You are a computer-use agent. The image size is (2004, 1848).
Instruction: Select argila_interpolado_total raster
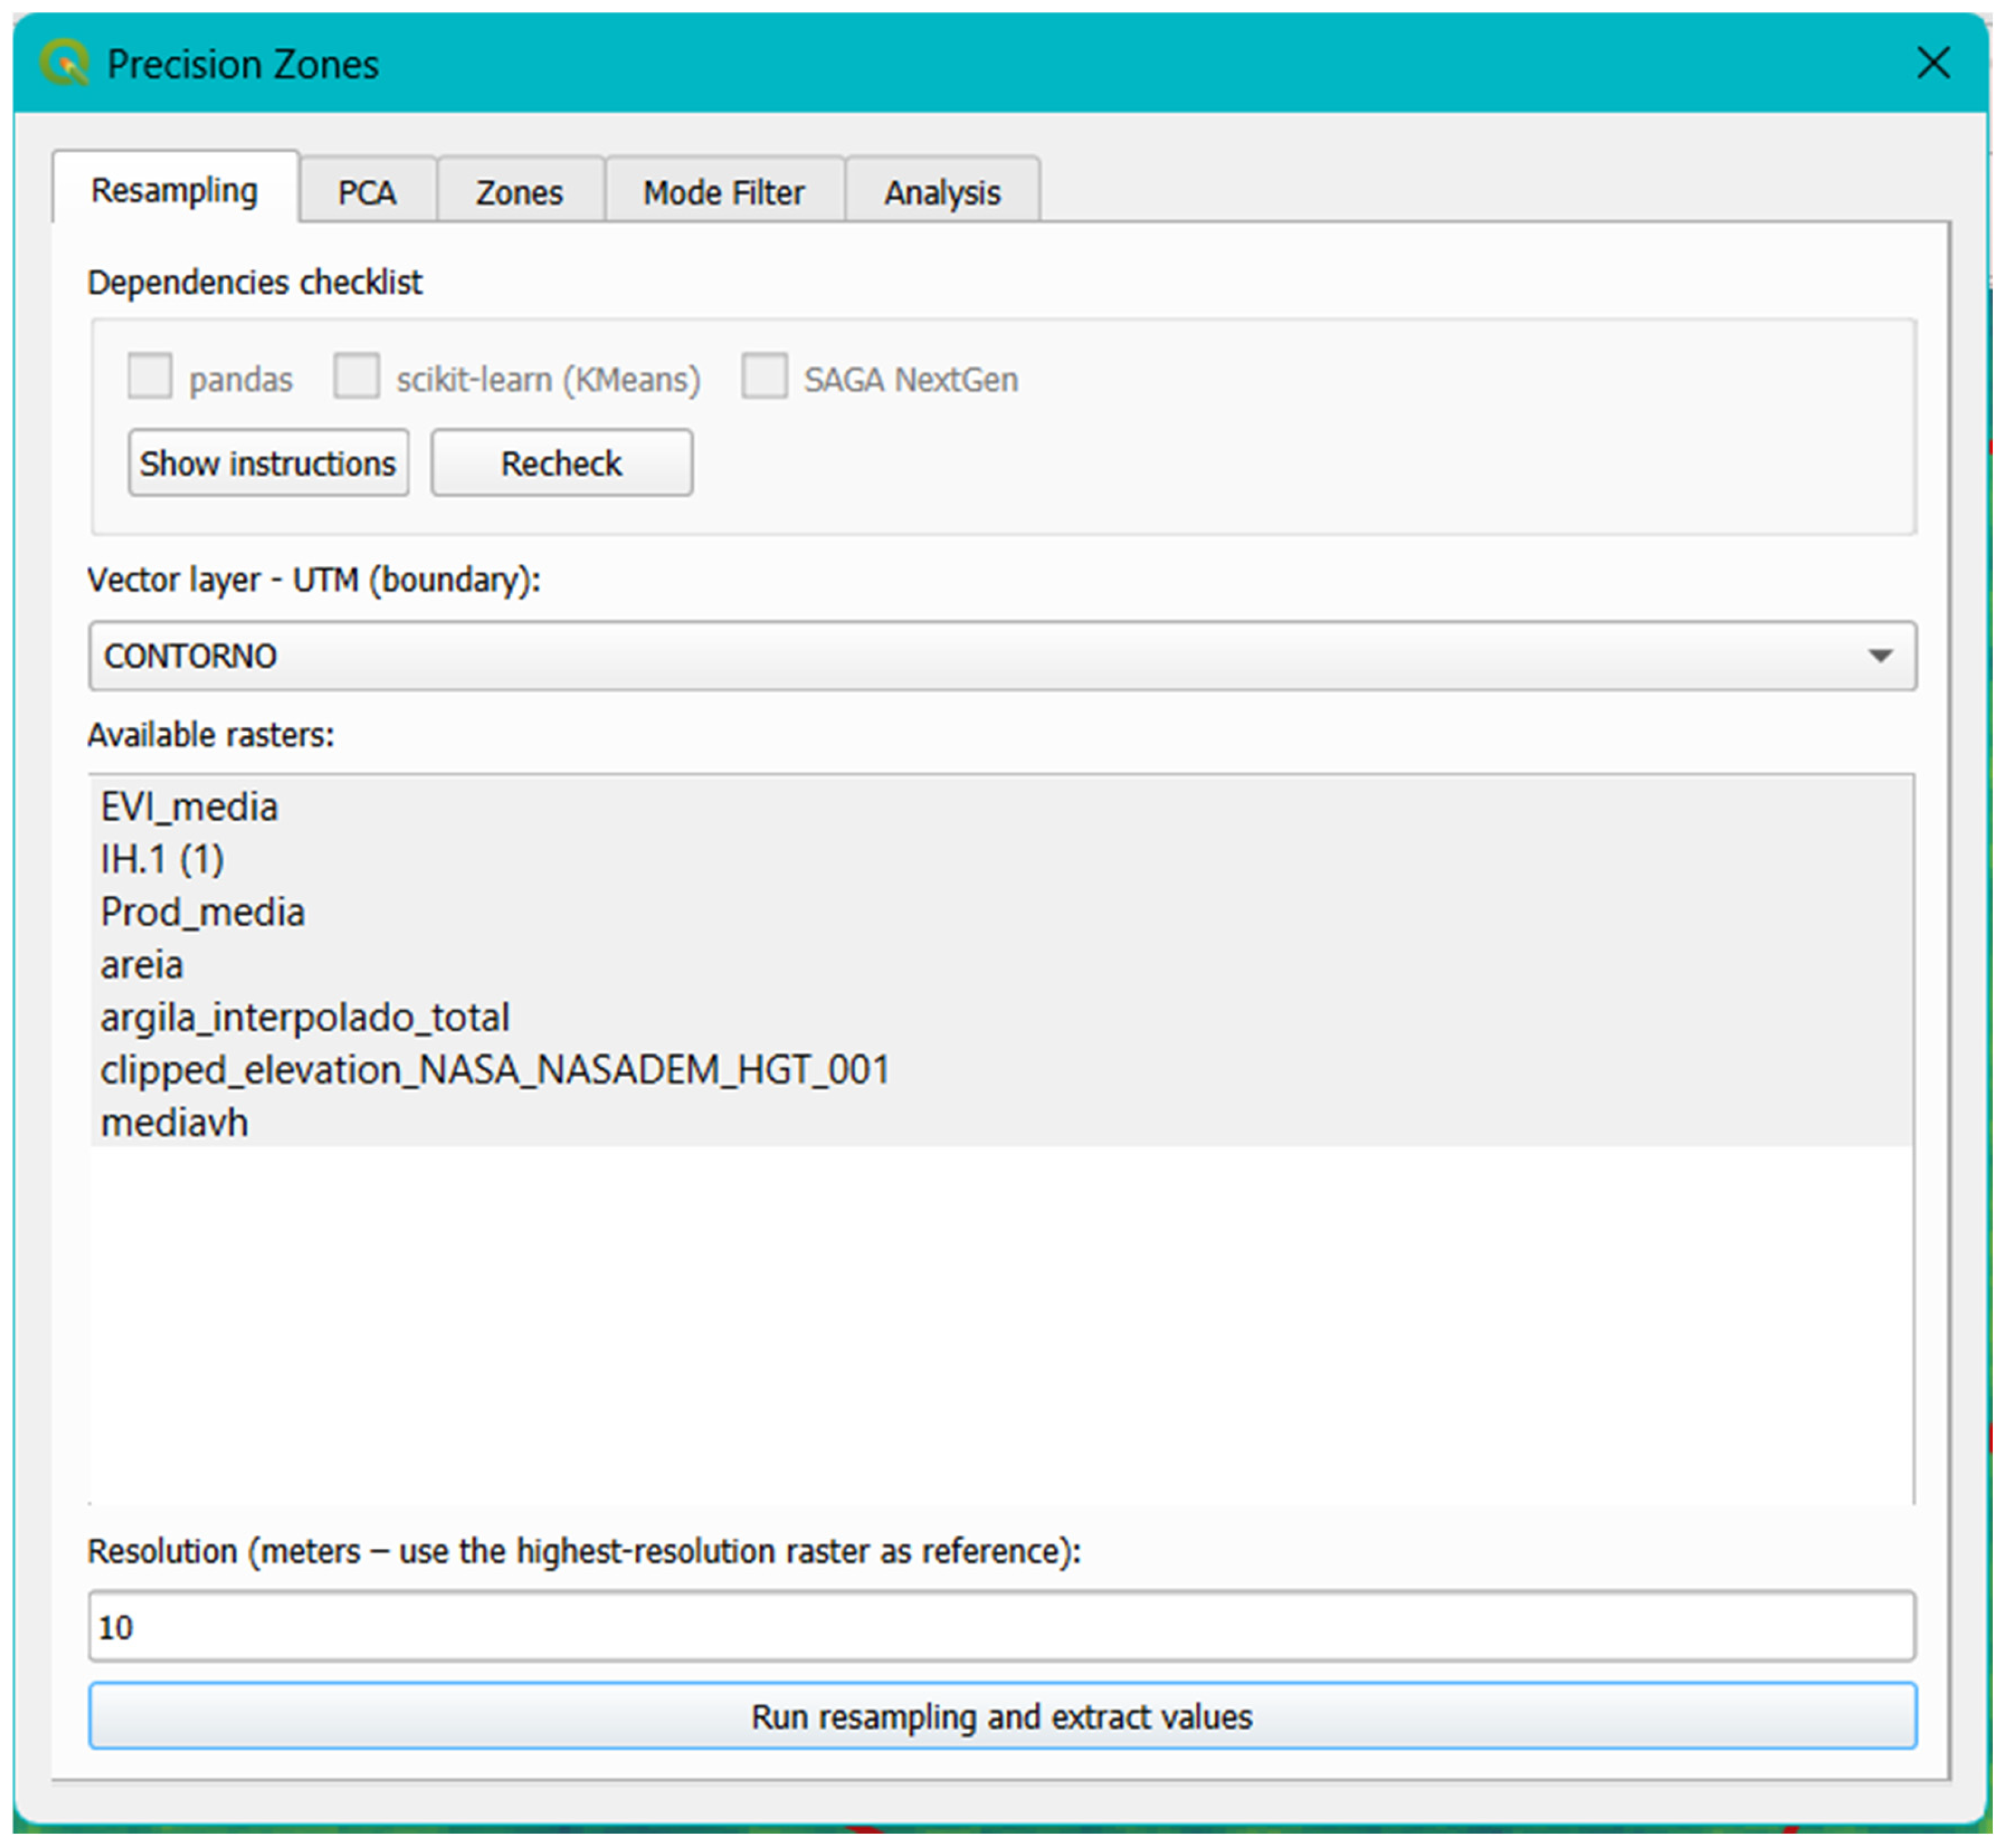304,1017
